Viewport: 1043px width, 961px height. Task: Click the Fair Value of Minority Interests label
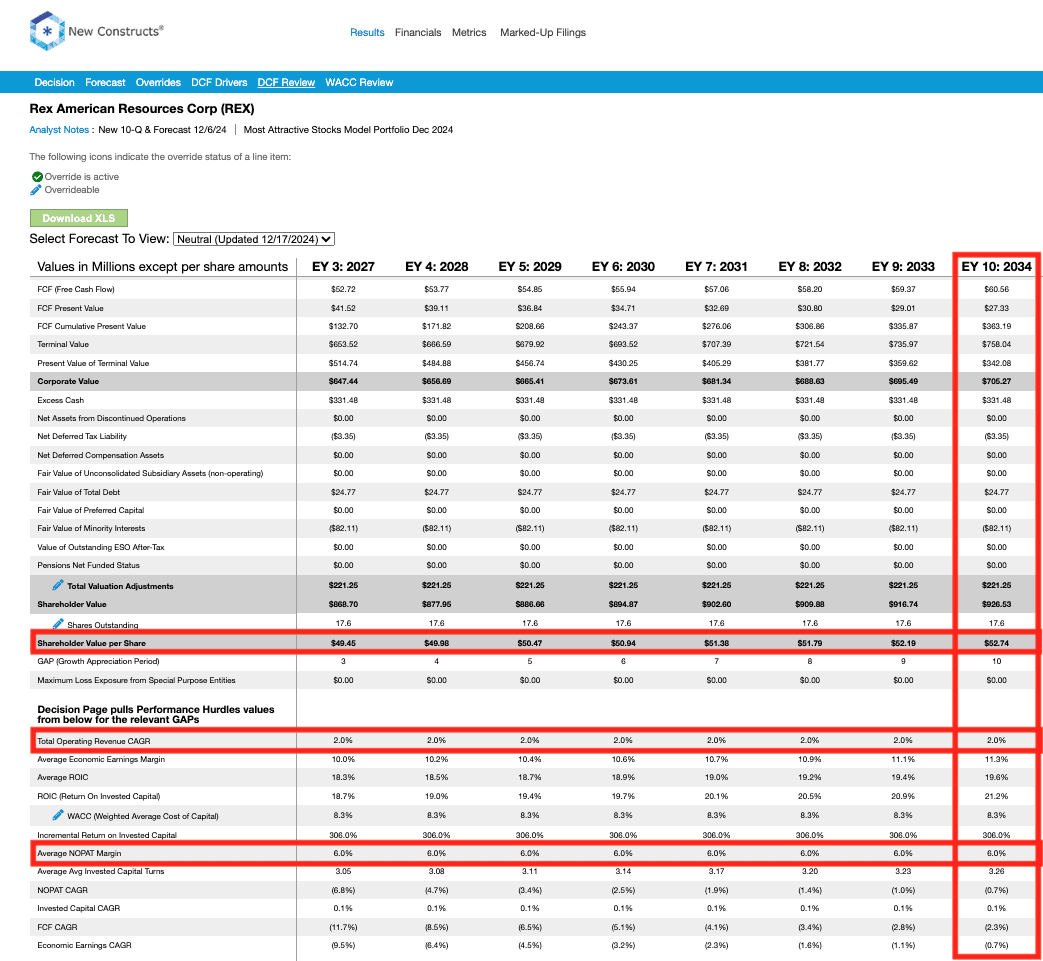pos(91,528)
